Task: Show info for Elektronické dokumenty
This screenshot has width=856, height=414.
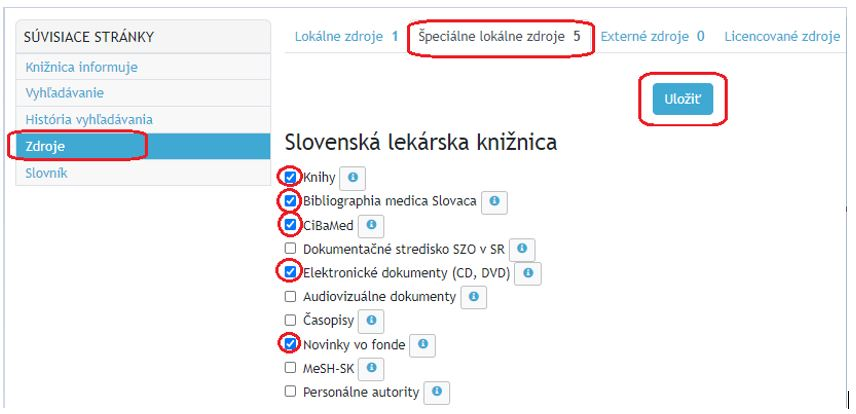Action: [528, 273]
